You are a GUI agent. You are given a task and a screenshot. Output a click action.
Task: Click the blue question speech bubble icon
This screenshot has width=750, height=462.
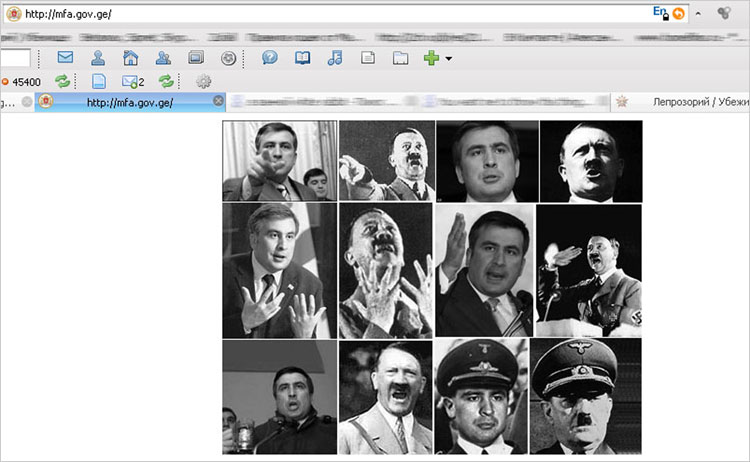(x=269, y=58)
